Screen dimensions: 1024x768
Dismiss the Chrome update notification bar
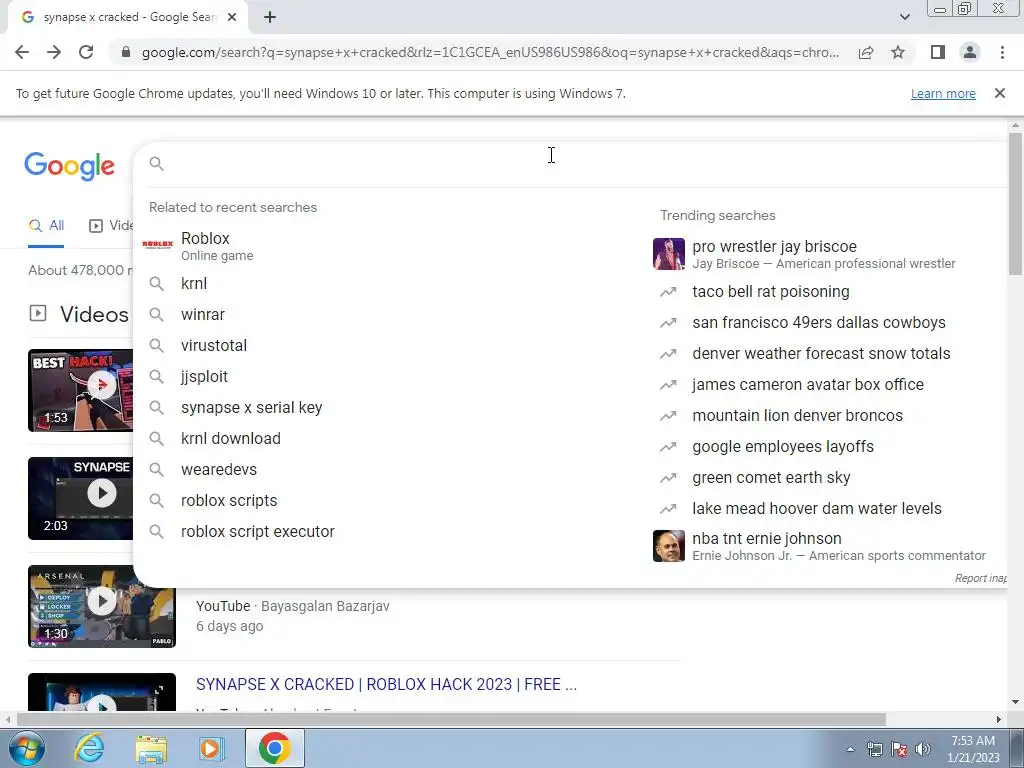click(x=1000, y=93)
